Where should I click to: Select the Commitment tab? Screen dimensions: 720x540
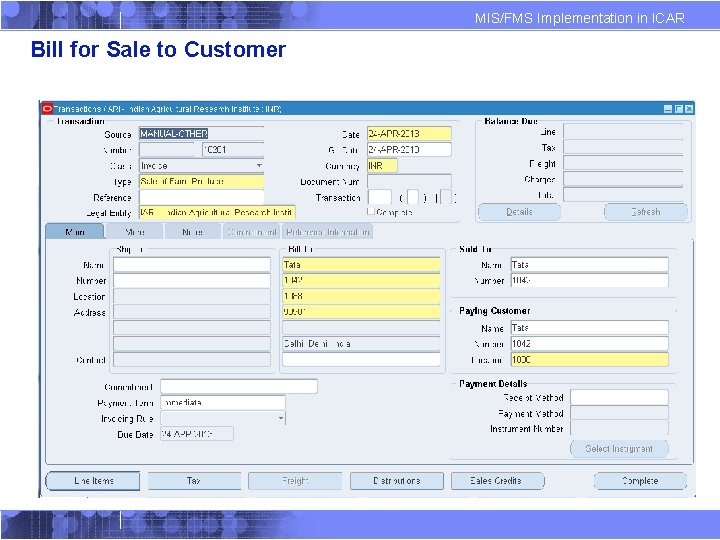252,232
